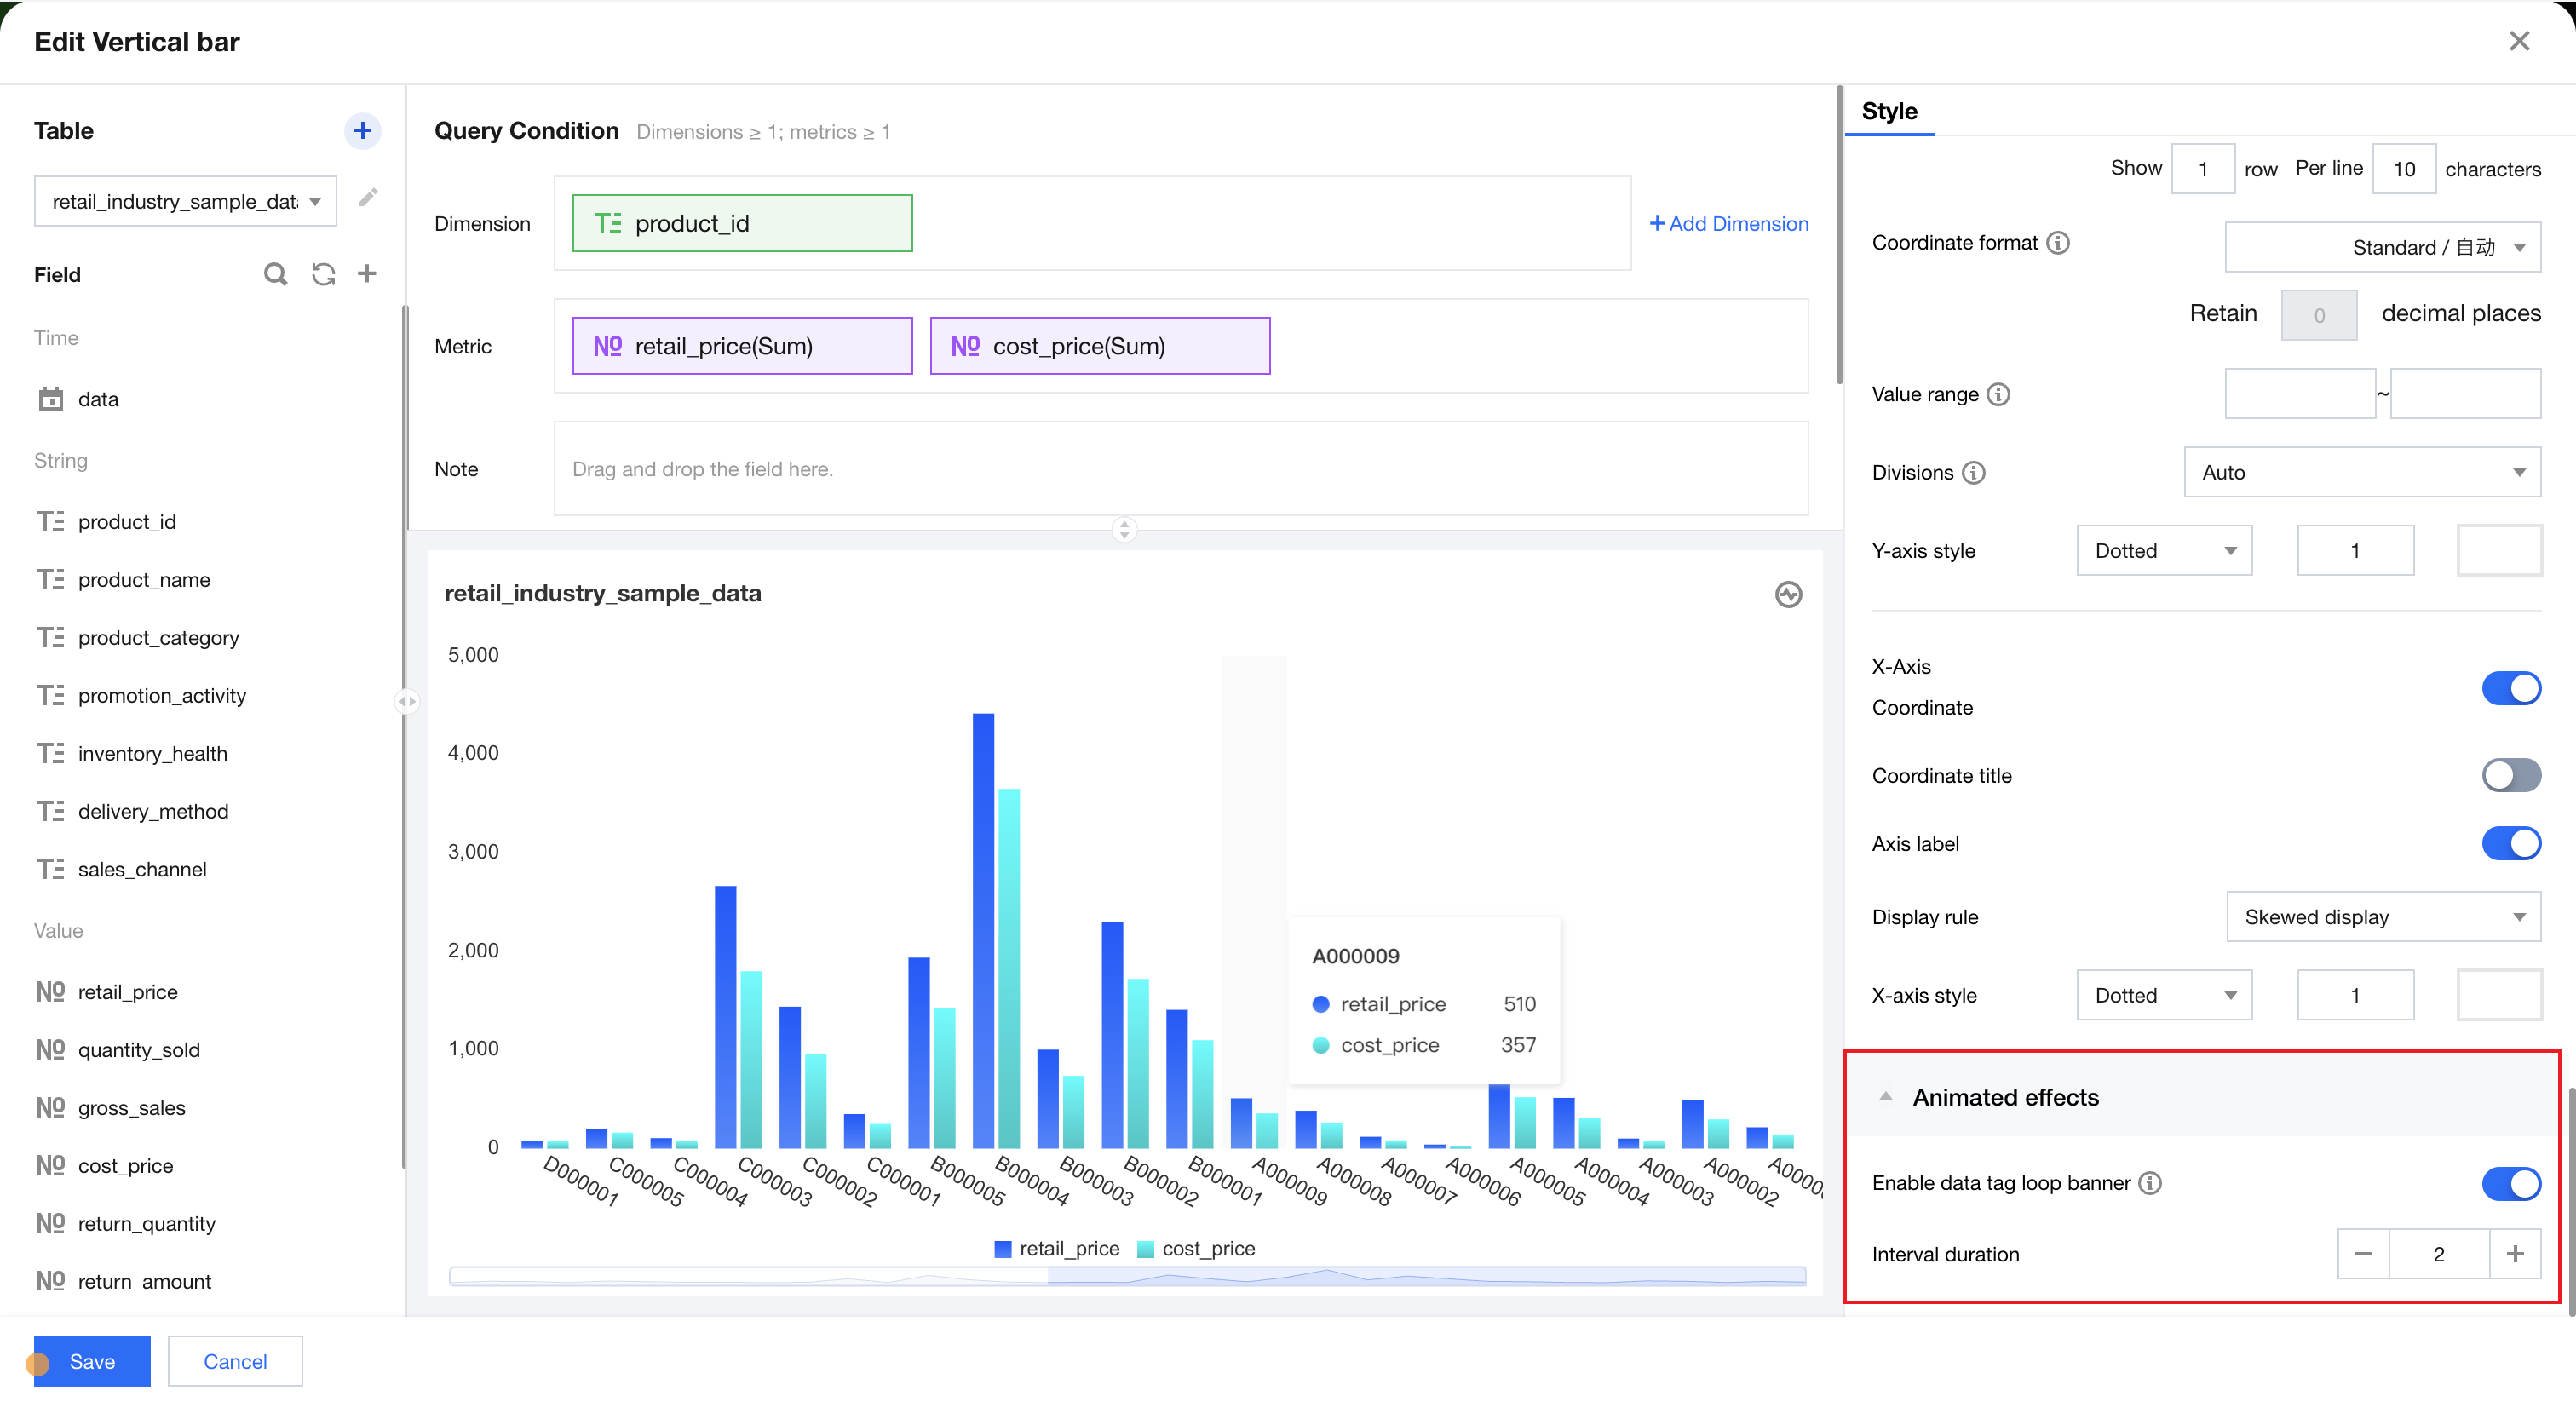Open the Divisions Auto dropdown
This screenshot has width=2576, height=1402.
coord(2361,471)
